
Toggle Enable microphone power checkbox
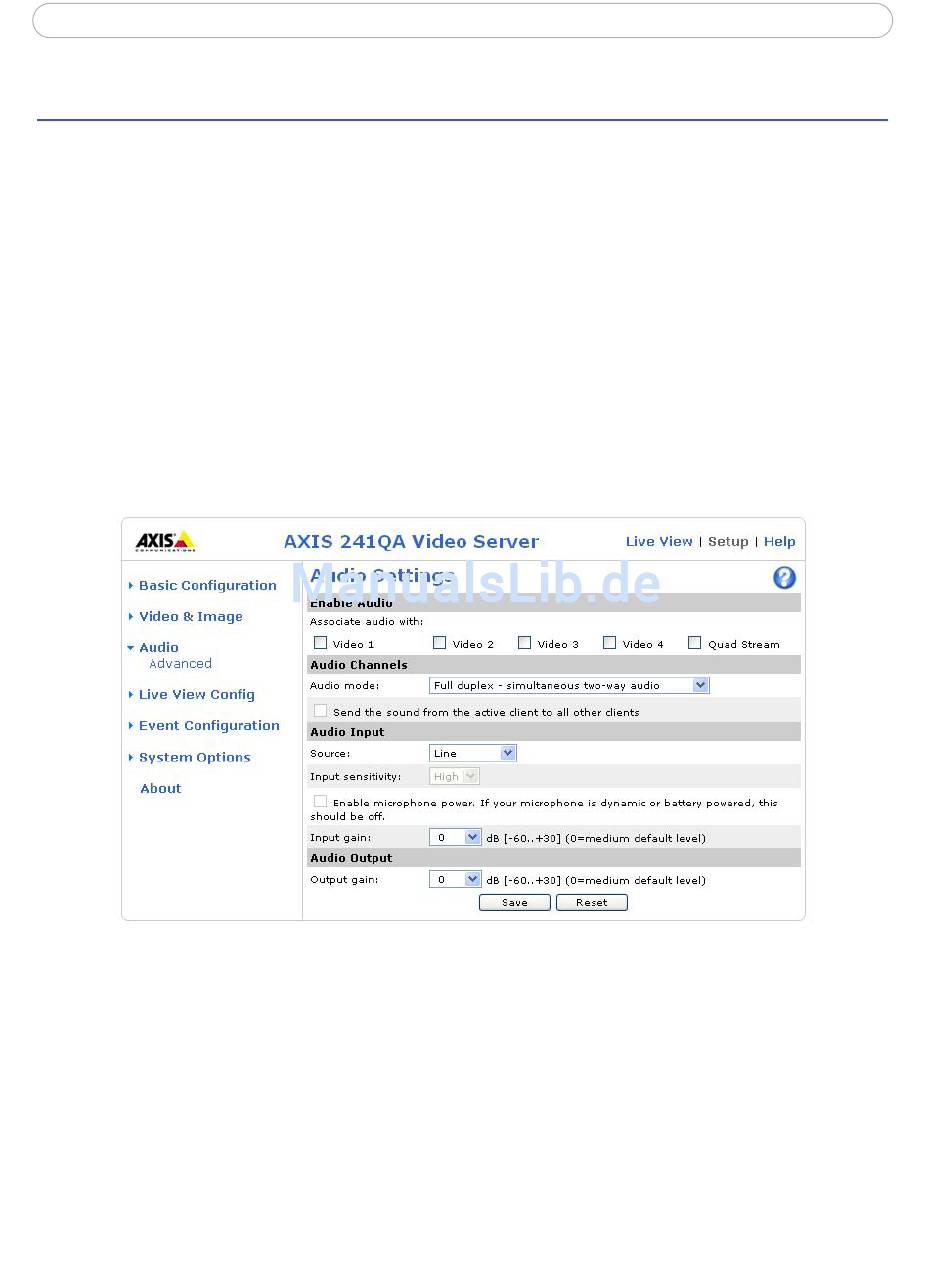point(321,801)
